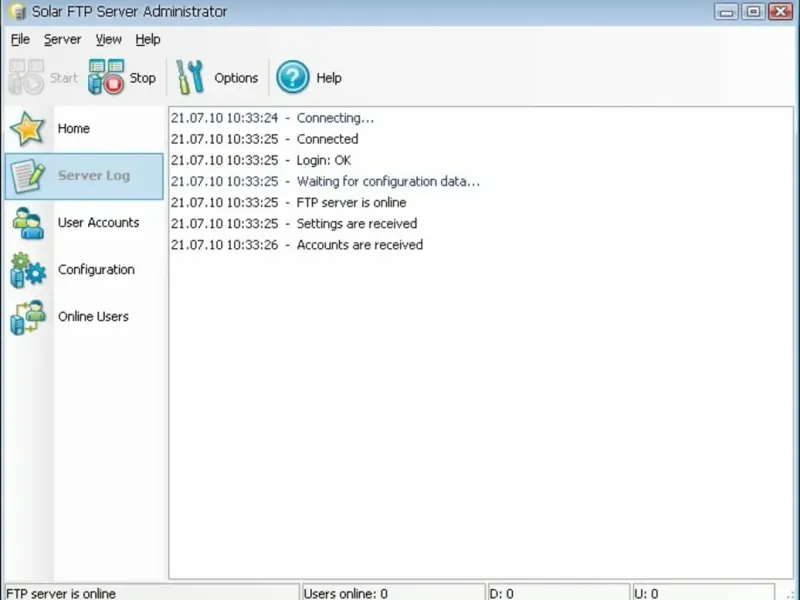Open the User Accounts section label

pyautogui.click(x=98, y=222)
